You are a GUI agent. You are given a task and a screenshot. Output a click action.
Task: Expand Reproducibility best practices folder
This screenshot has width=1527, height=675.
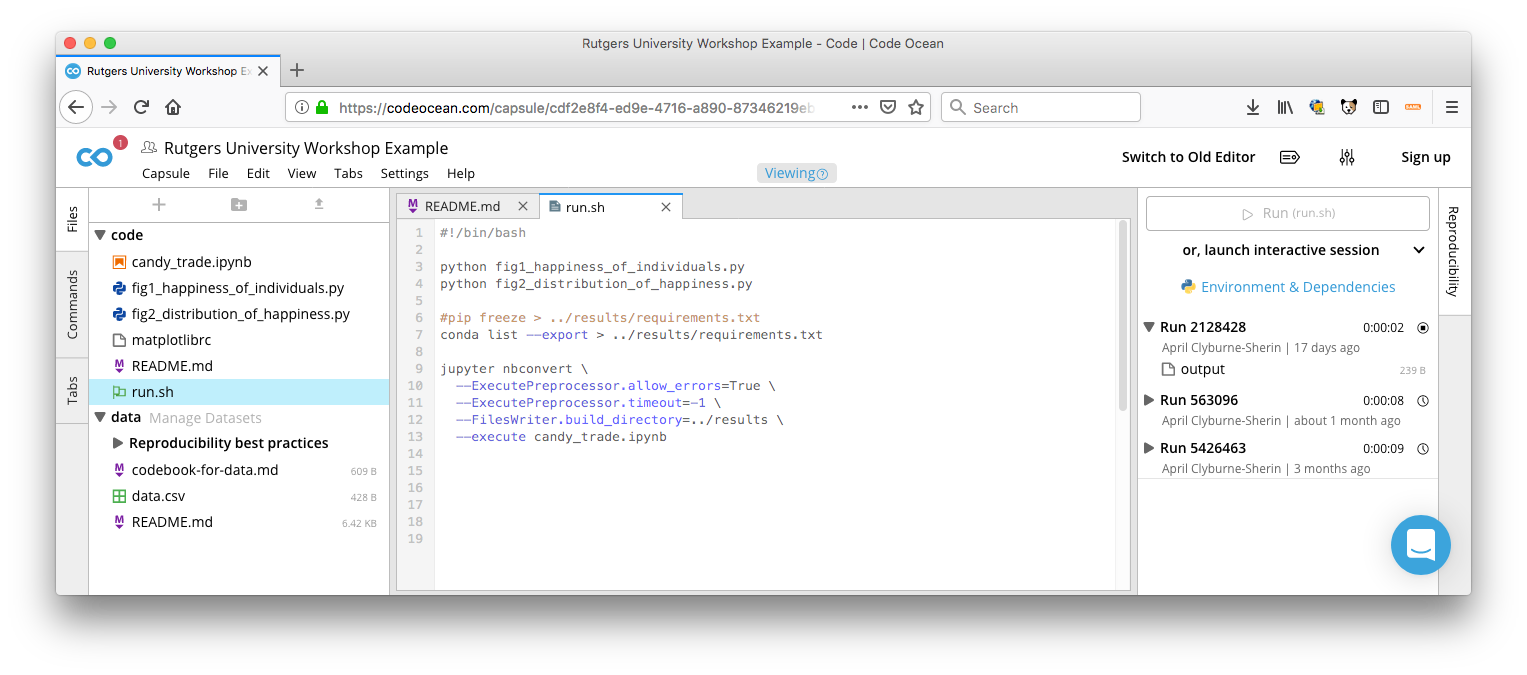[x=118, y=443]
